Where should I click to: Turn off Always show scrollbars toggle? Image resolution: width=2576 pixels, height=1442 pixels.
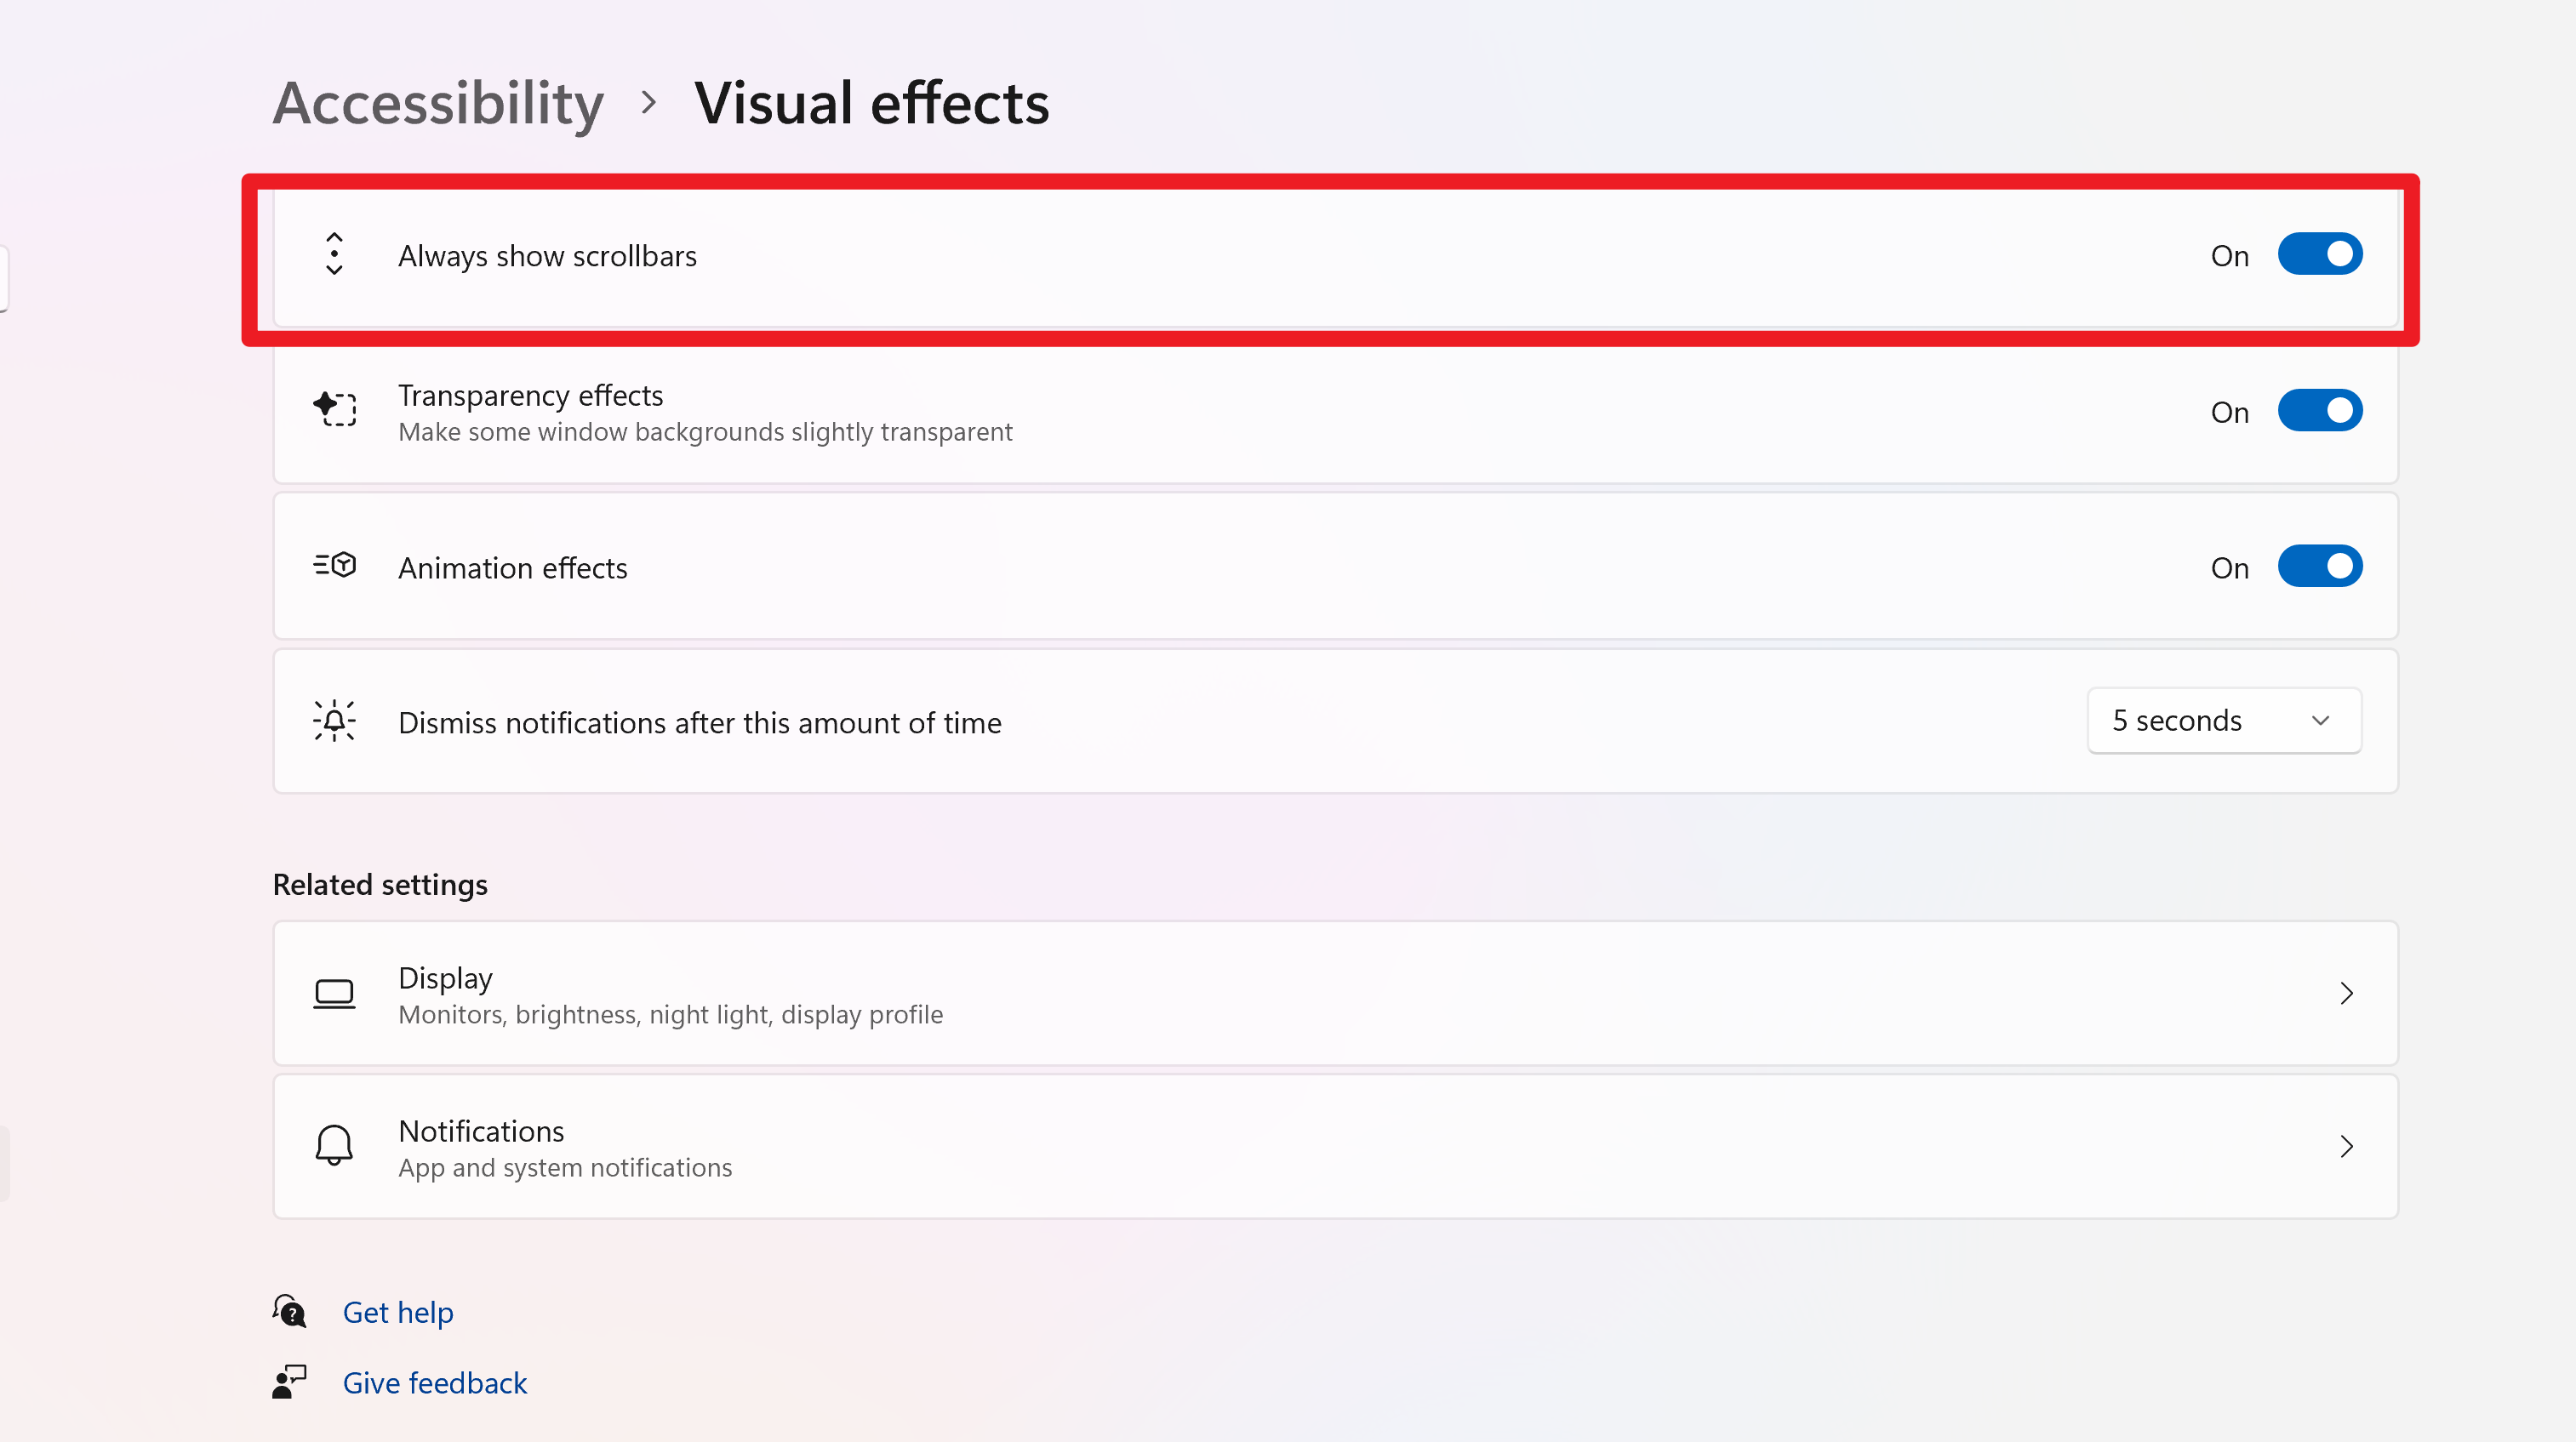pyautogui.click(x=2319, y=254)
